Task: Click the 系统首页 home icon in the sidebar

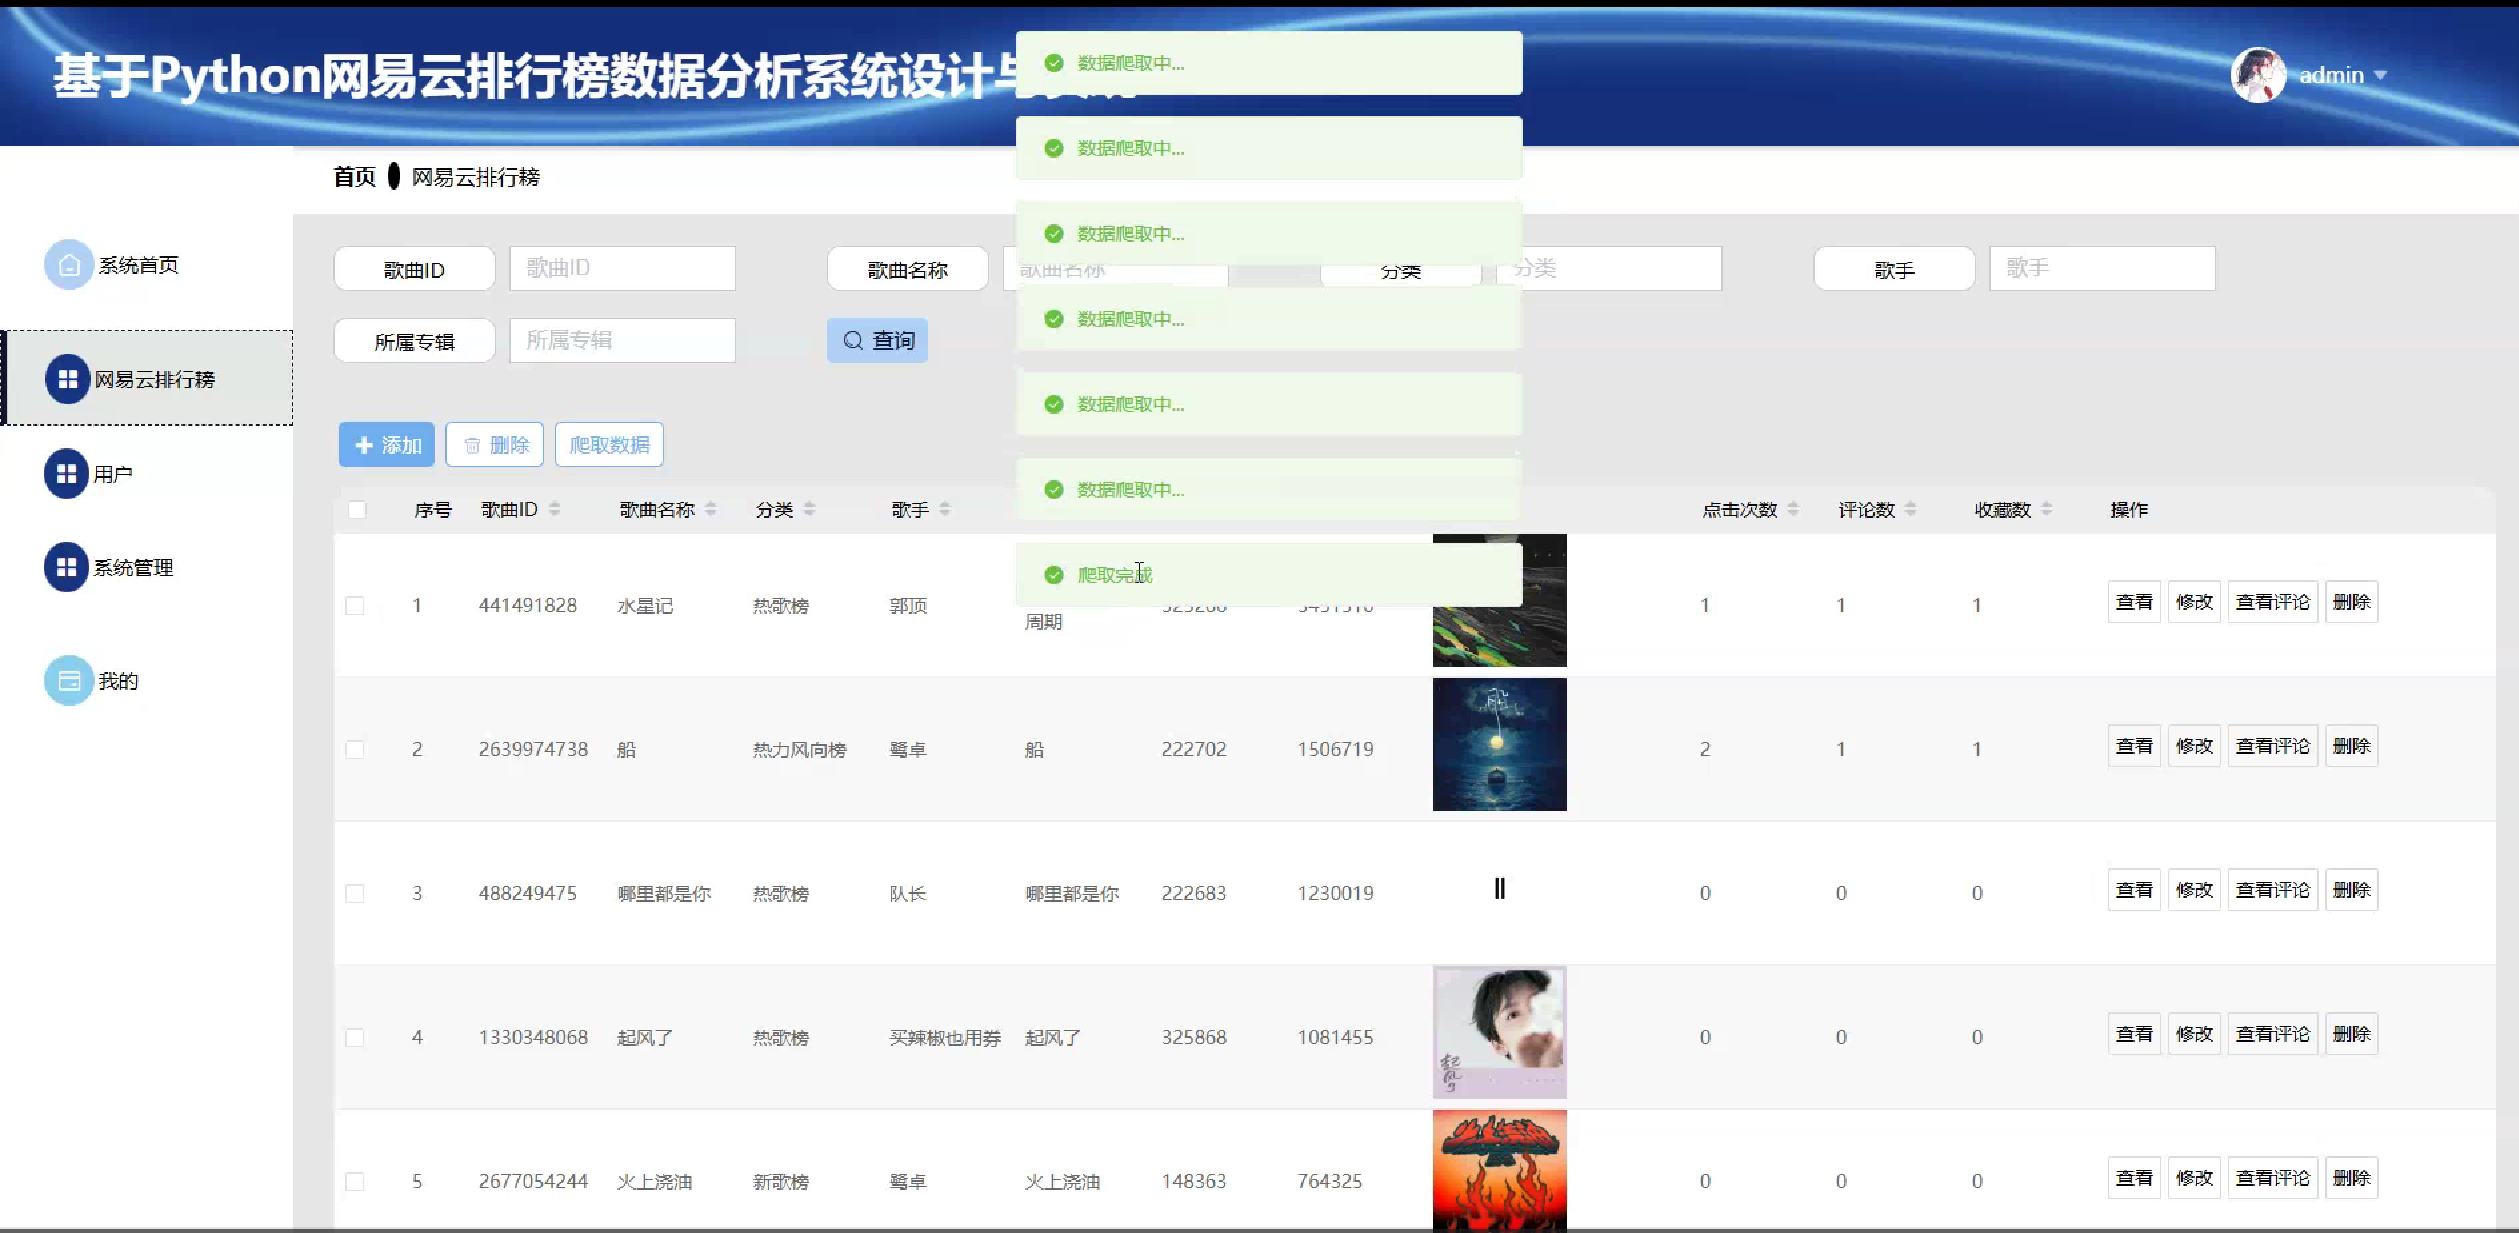Action: (68, 265)
